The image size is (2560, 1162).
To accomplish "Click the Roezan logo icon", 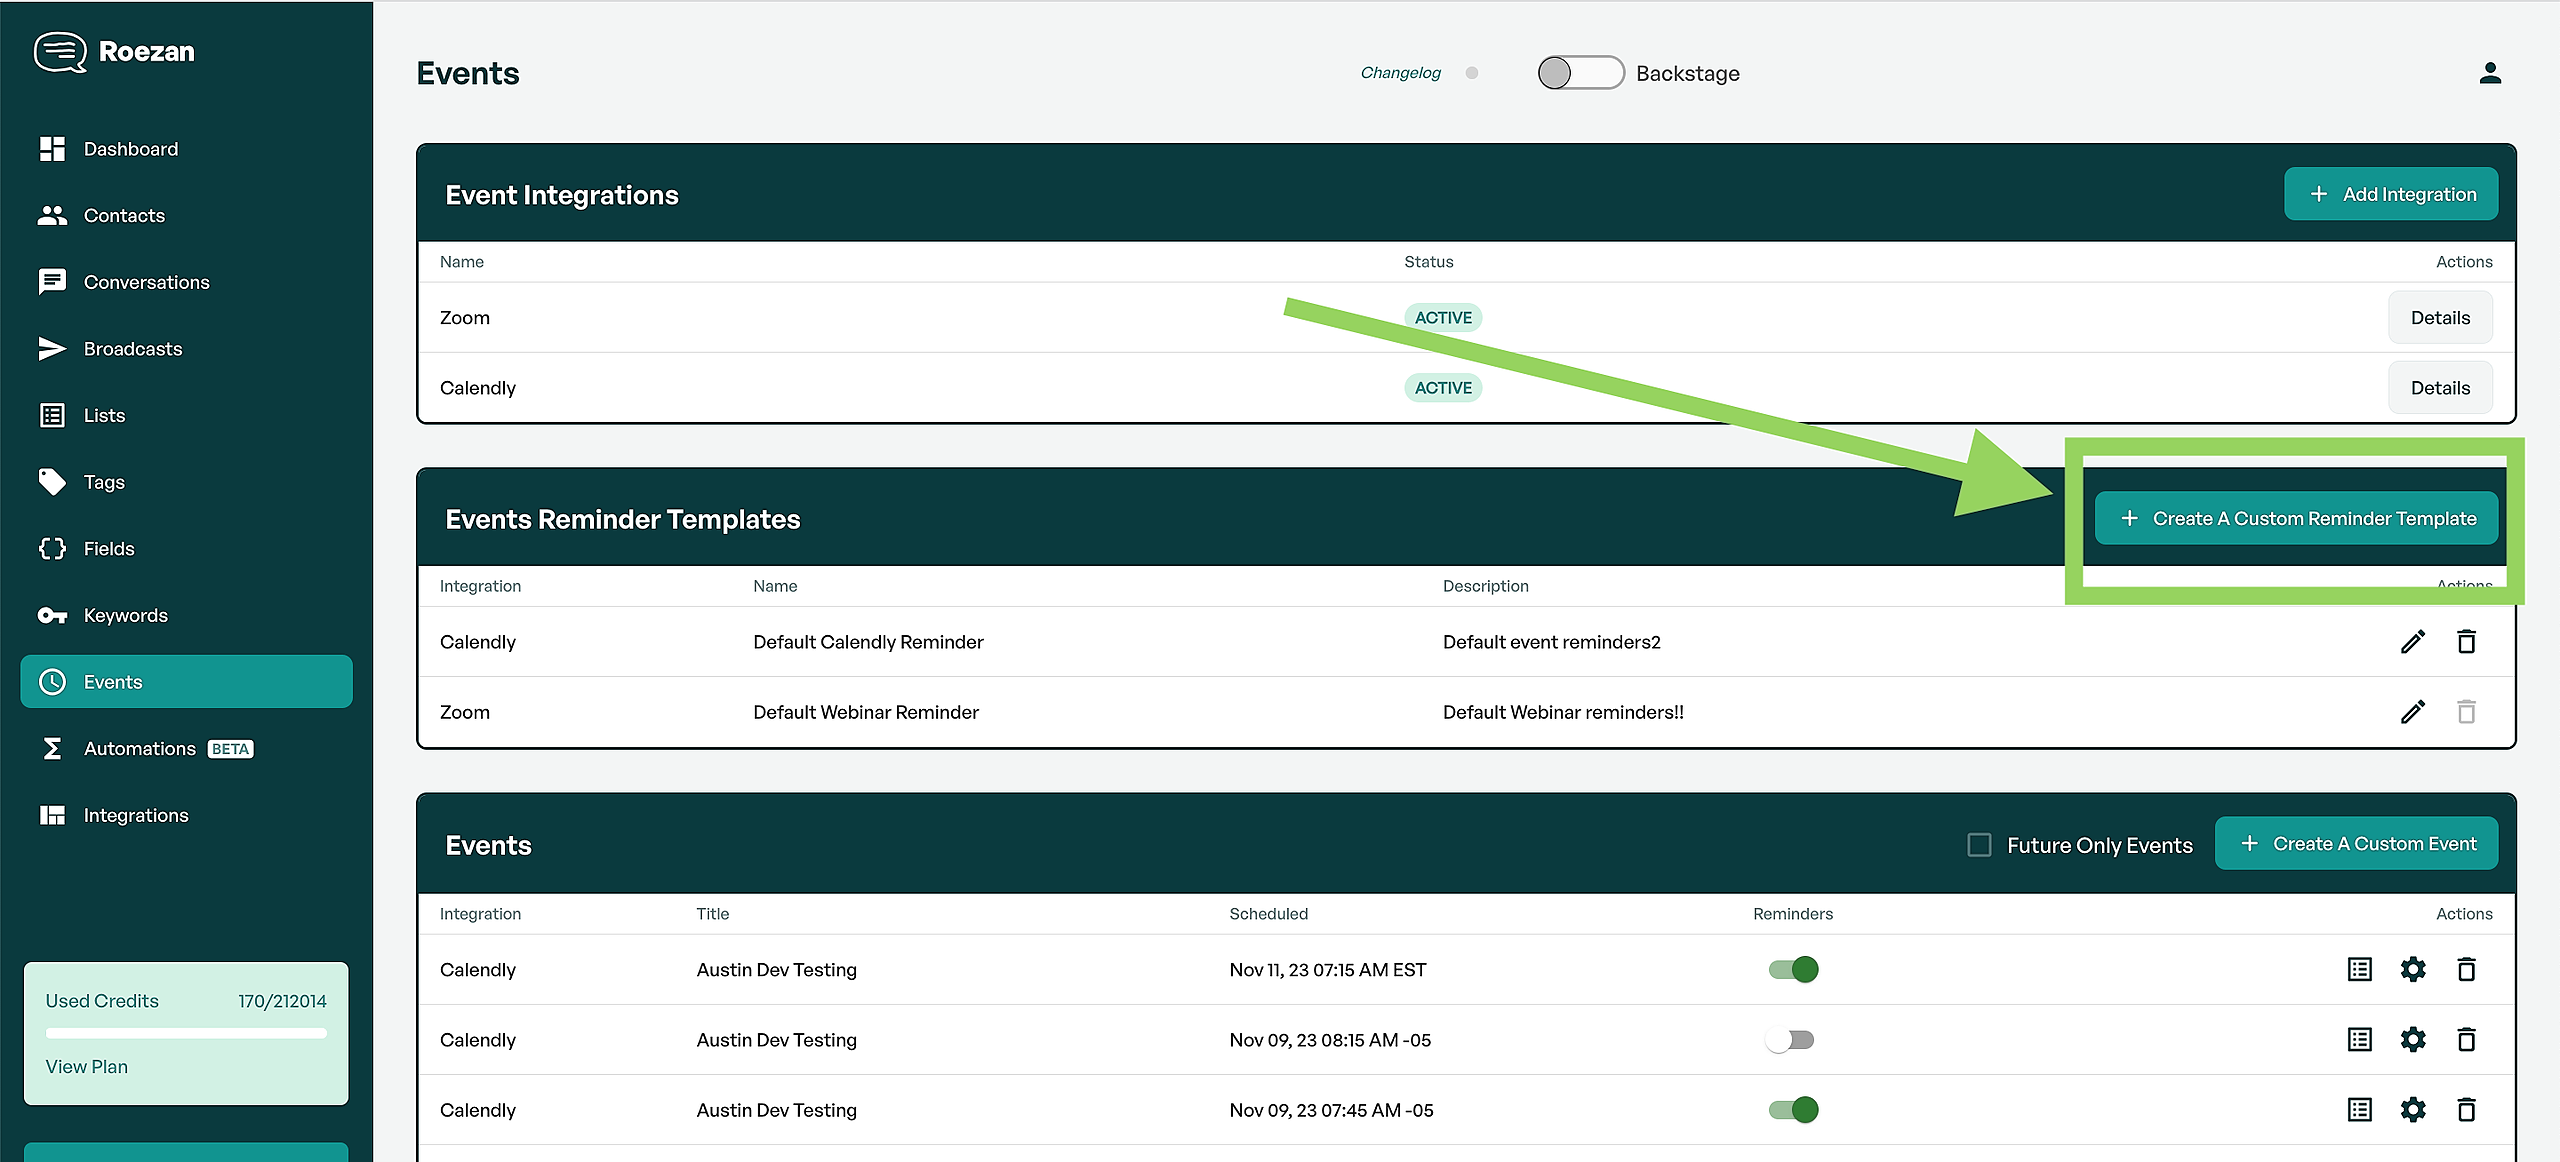I will tap(60, 52).
